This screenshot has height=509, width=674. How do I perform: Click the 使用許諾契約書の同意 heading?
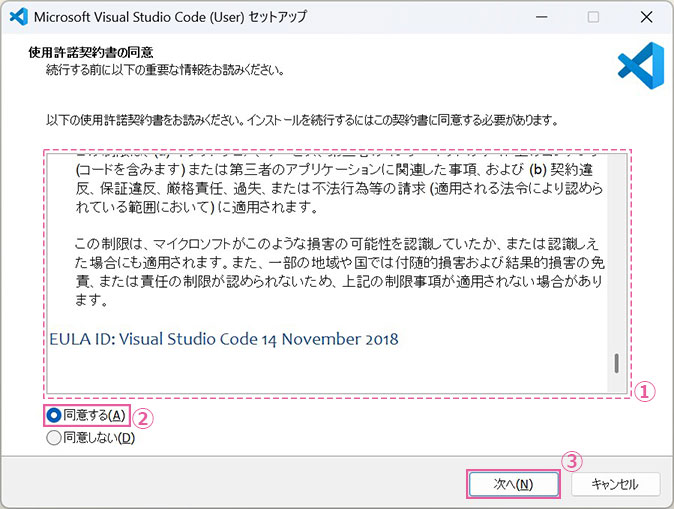tap(91, 52)
